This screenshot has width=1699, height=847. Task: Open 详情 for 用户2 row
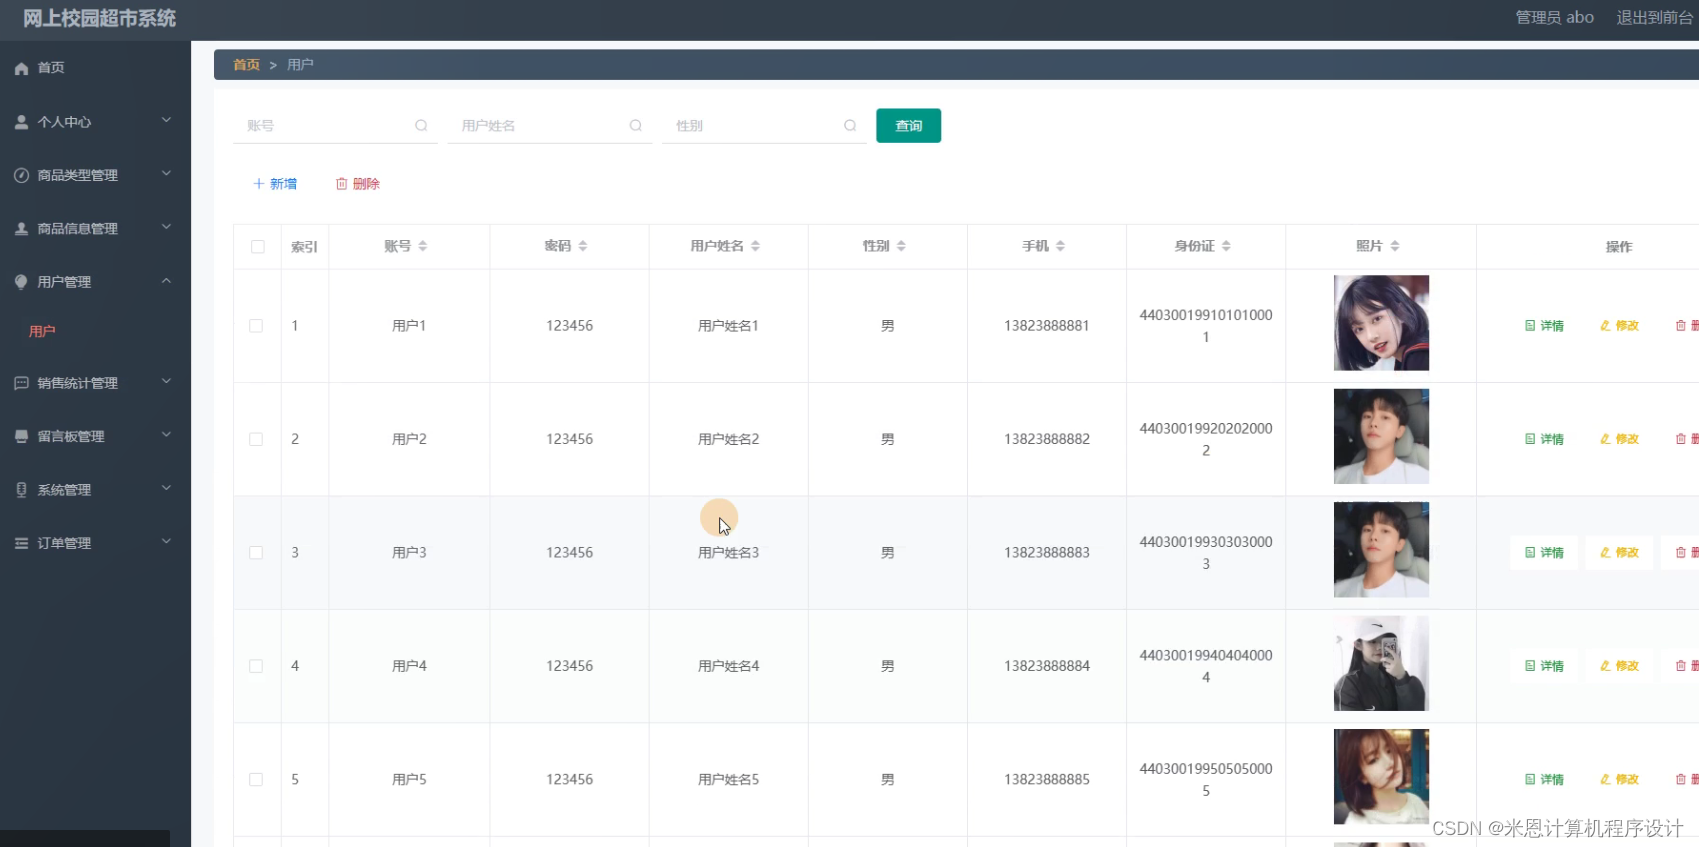(x=1544, y=439)
